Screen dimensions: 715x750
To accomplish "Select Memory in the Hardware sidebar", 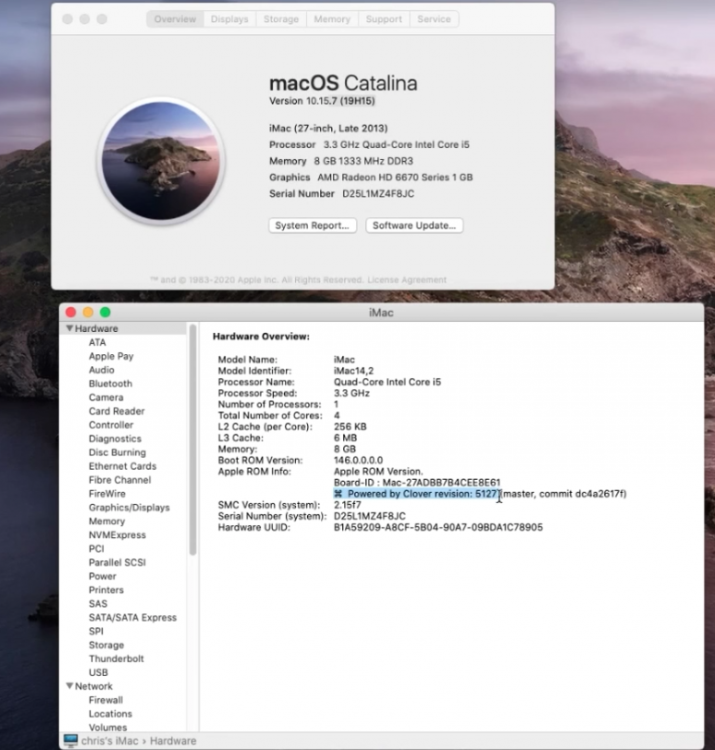I will point(107,521).
